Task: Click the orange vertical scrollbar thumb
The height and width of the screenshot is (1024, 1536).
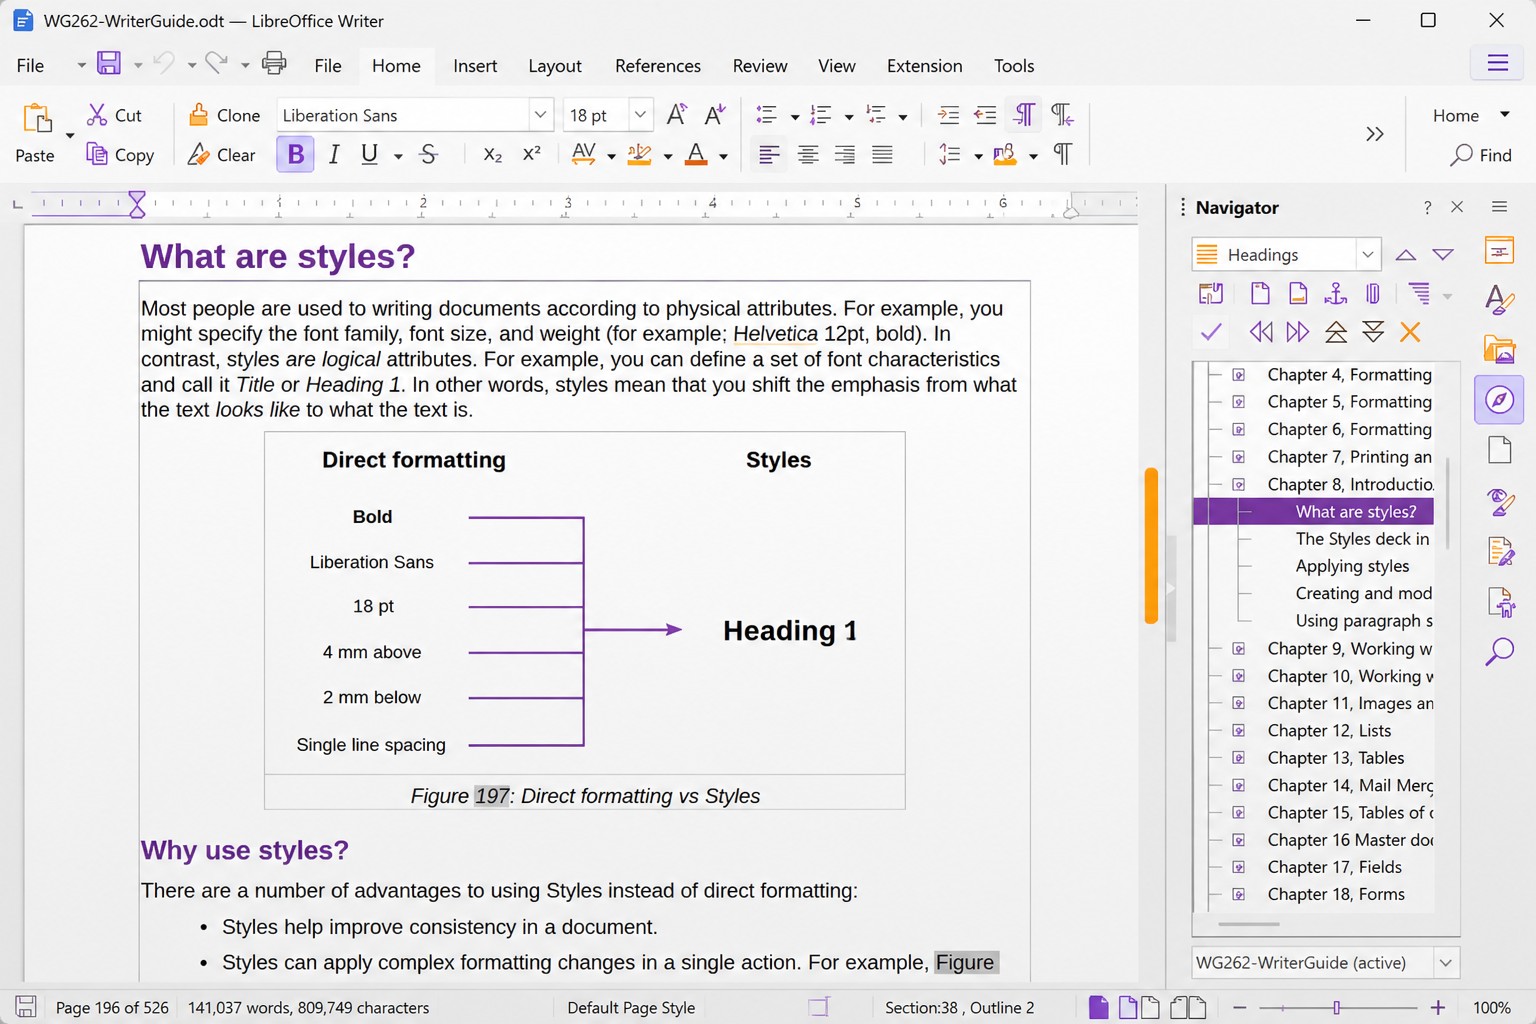Action: pos(1151,545)
